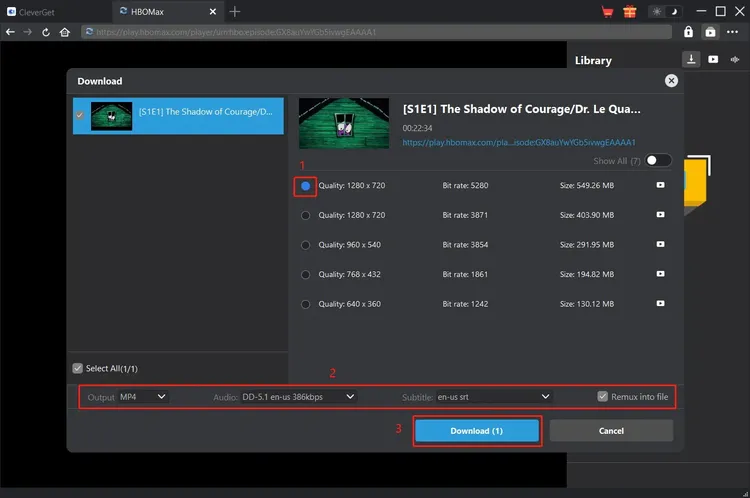The image size is (750, 498).
Task: Click the gift box icon
Action: pos(629,12)
